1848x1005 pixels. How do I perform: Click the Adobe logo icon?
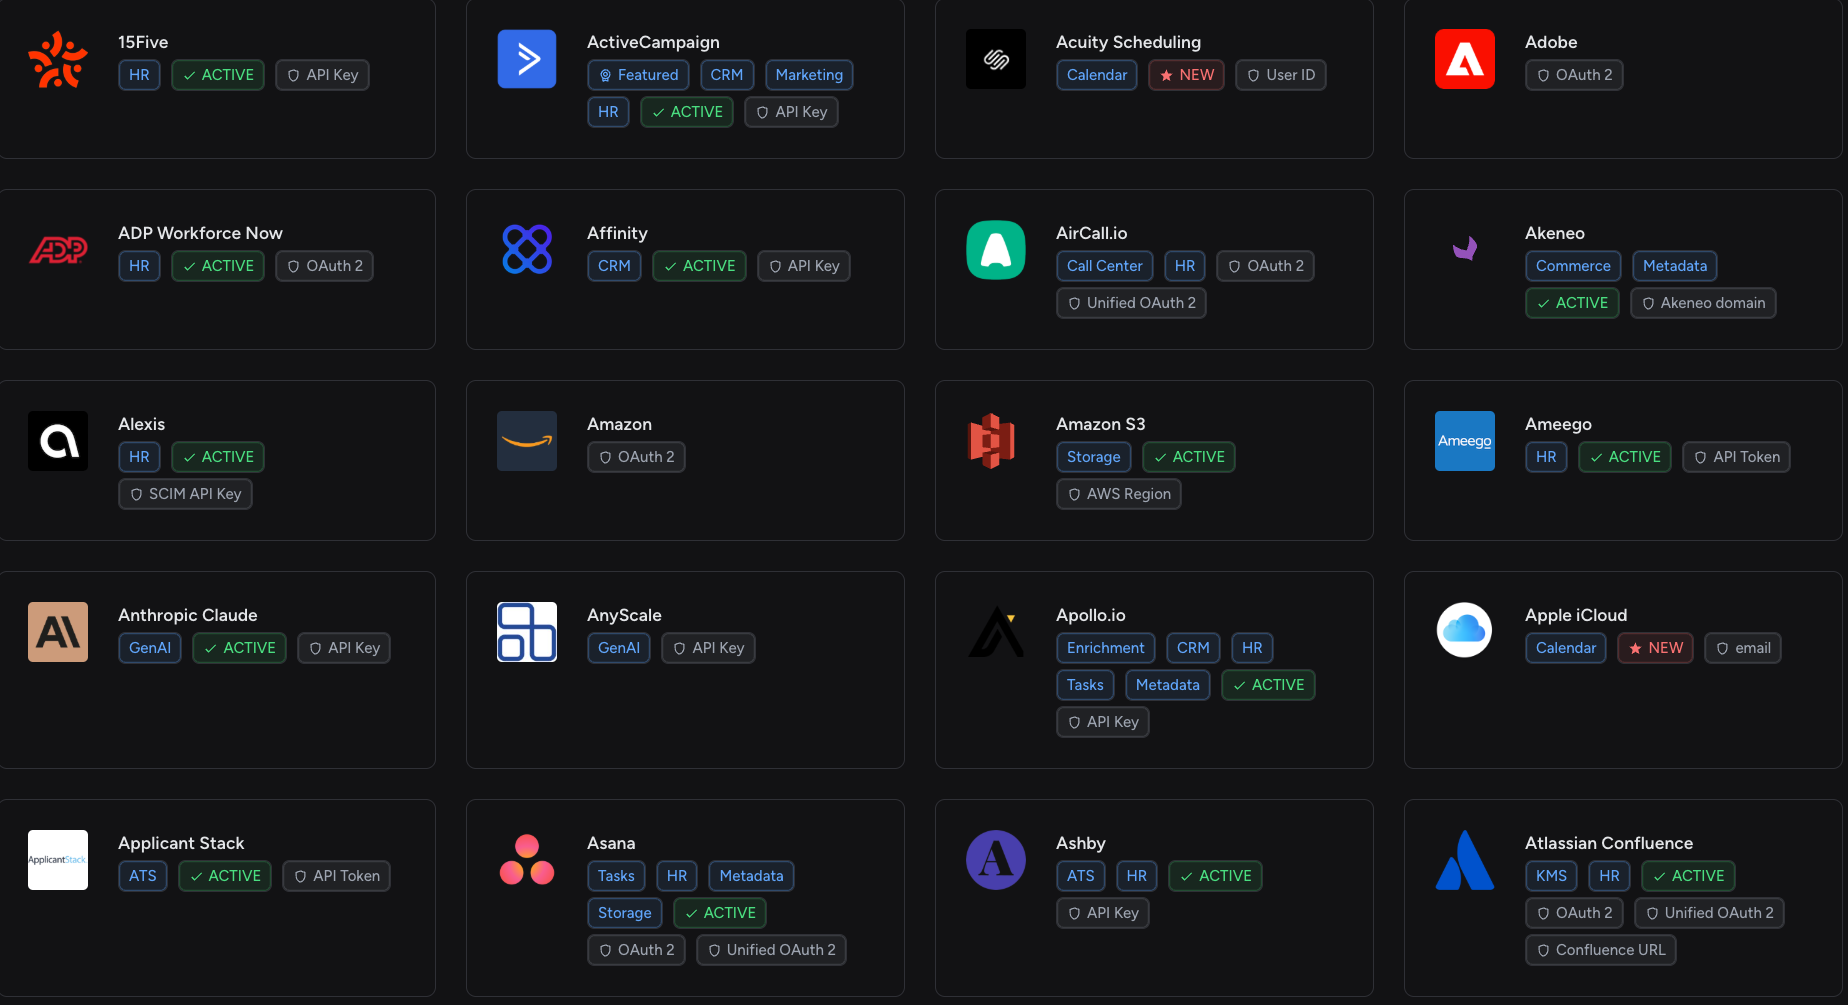1464,59
